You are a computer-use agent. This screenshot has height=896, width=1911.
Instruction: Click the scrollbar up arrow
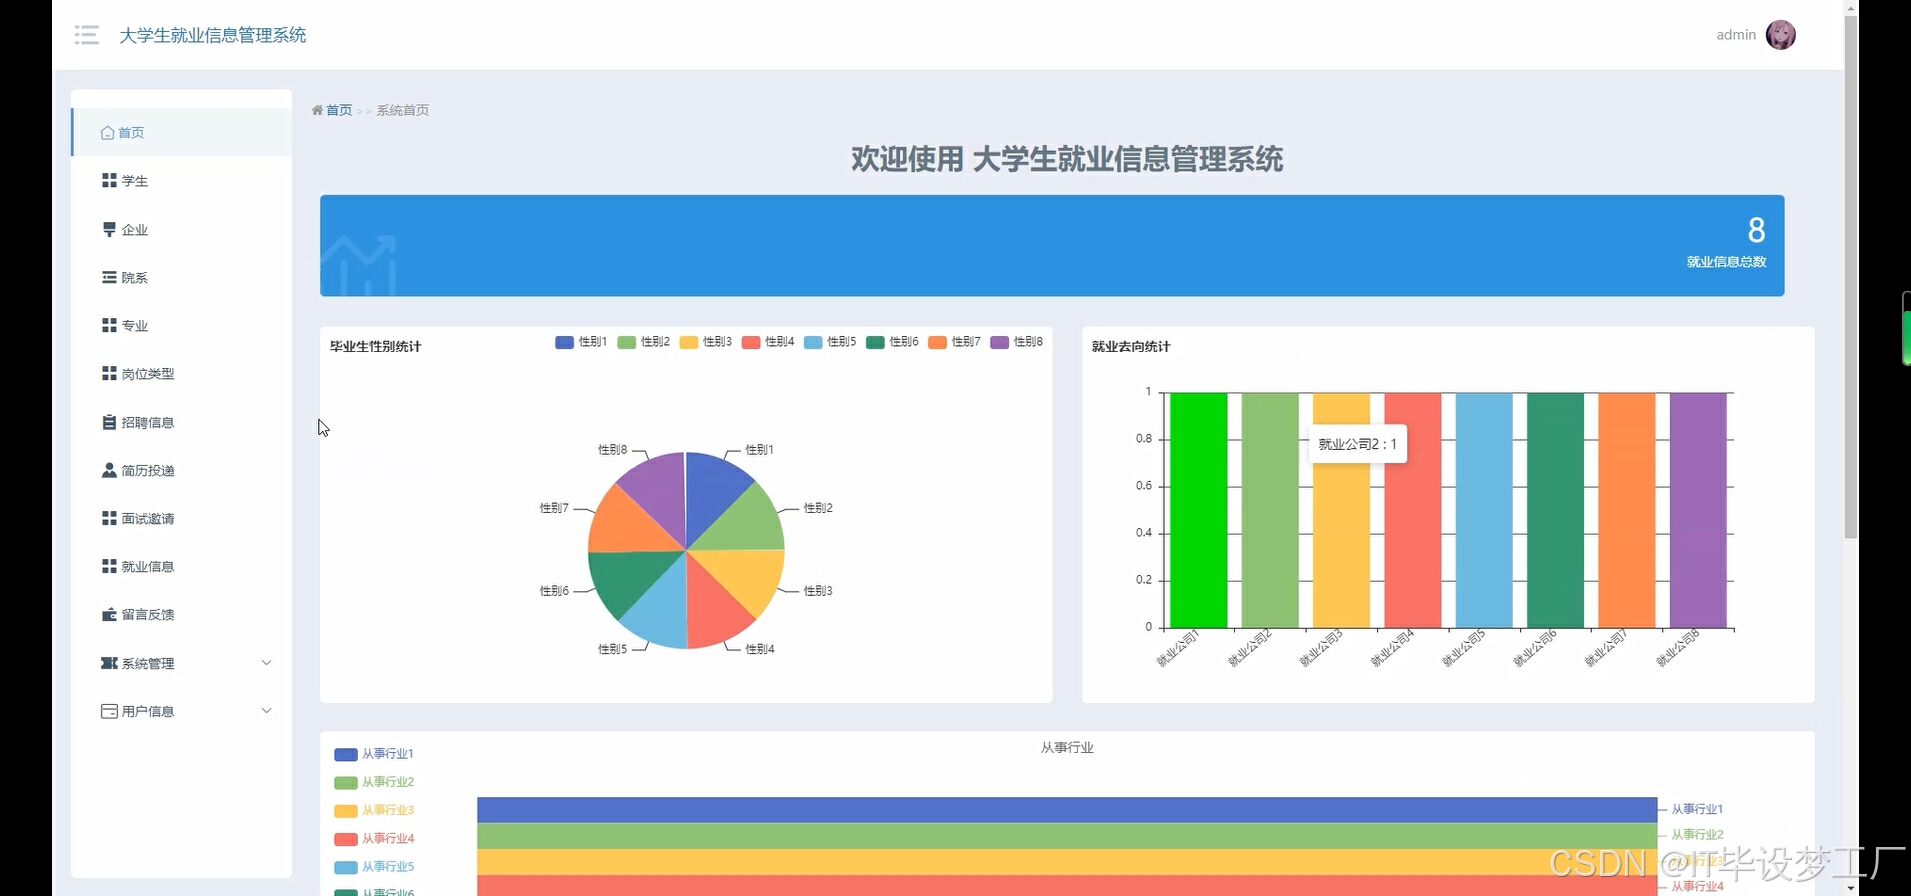(x=1851, y=7)
